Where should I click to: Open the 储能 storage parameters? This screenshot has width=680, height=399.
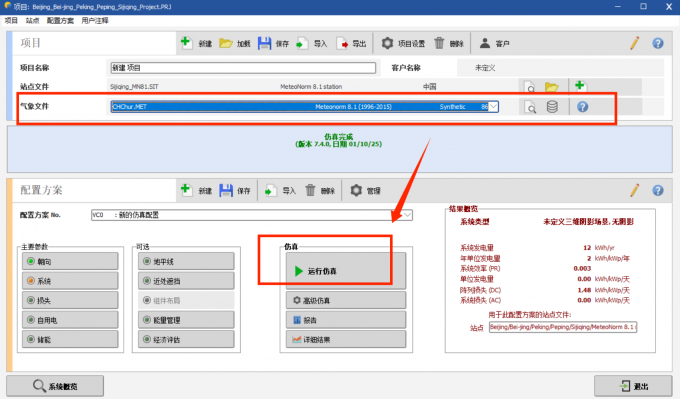point(70,340)
